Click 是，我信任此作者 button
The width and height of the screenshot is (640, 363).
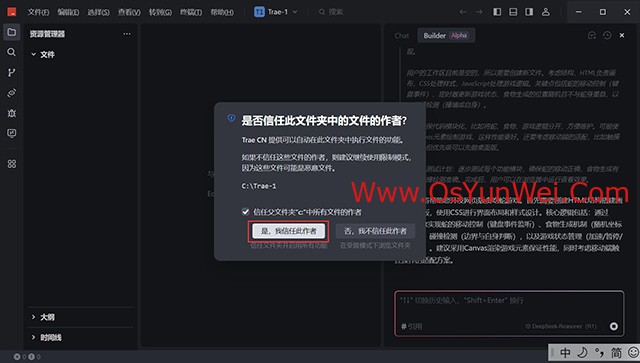click(289, 231)
